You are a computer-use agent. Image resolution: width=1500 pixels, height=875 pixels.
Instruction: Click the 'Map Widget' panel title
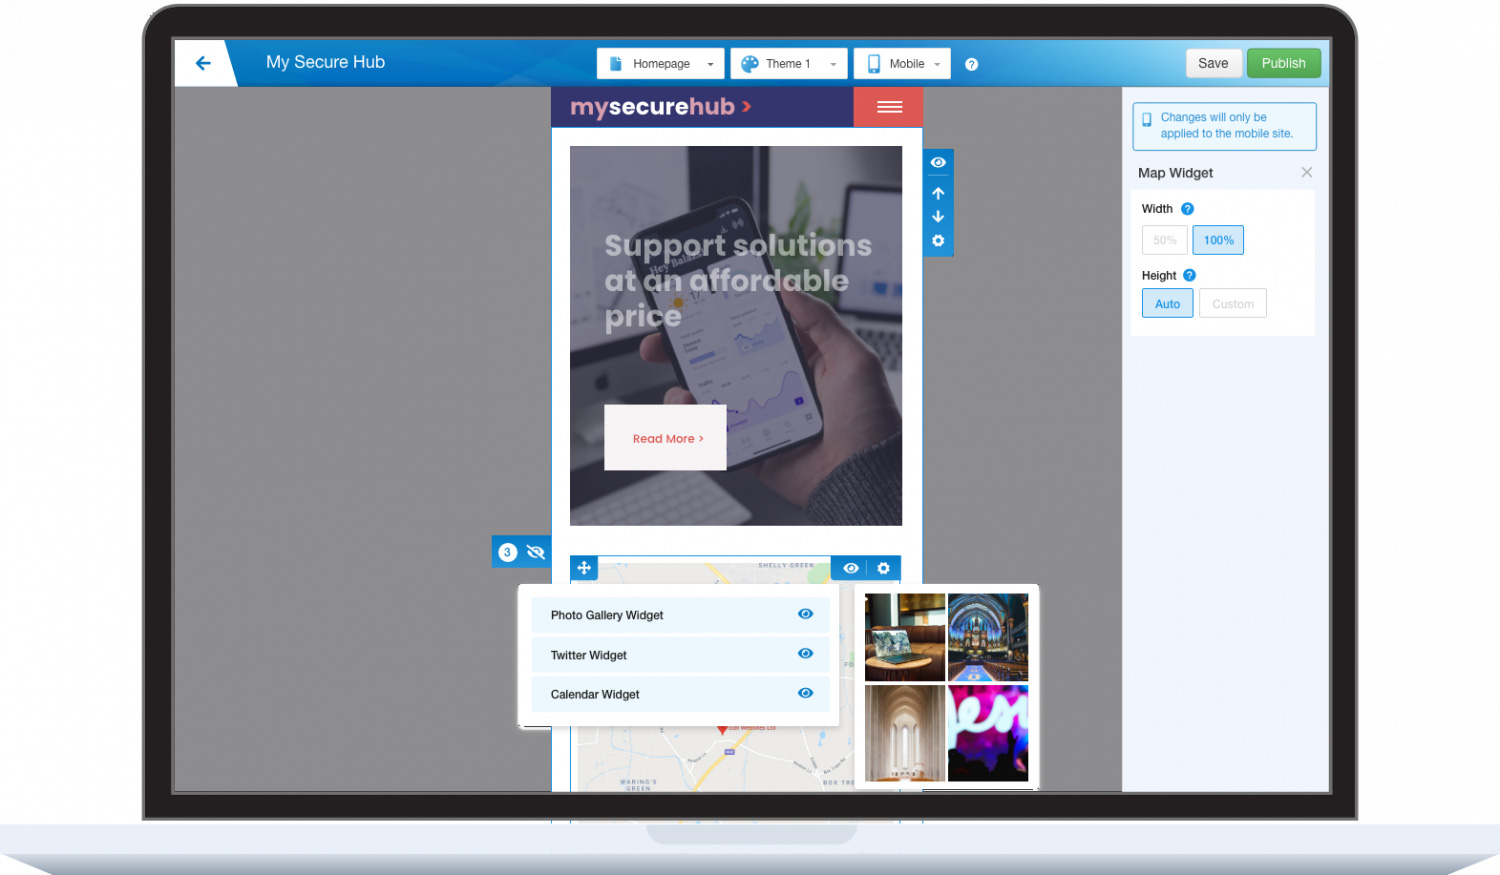point(1175,173)
